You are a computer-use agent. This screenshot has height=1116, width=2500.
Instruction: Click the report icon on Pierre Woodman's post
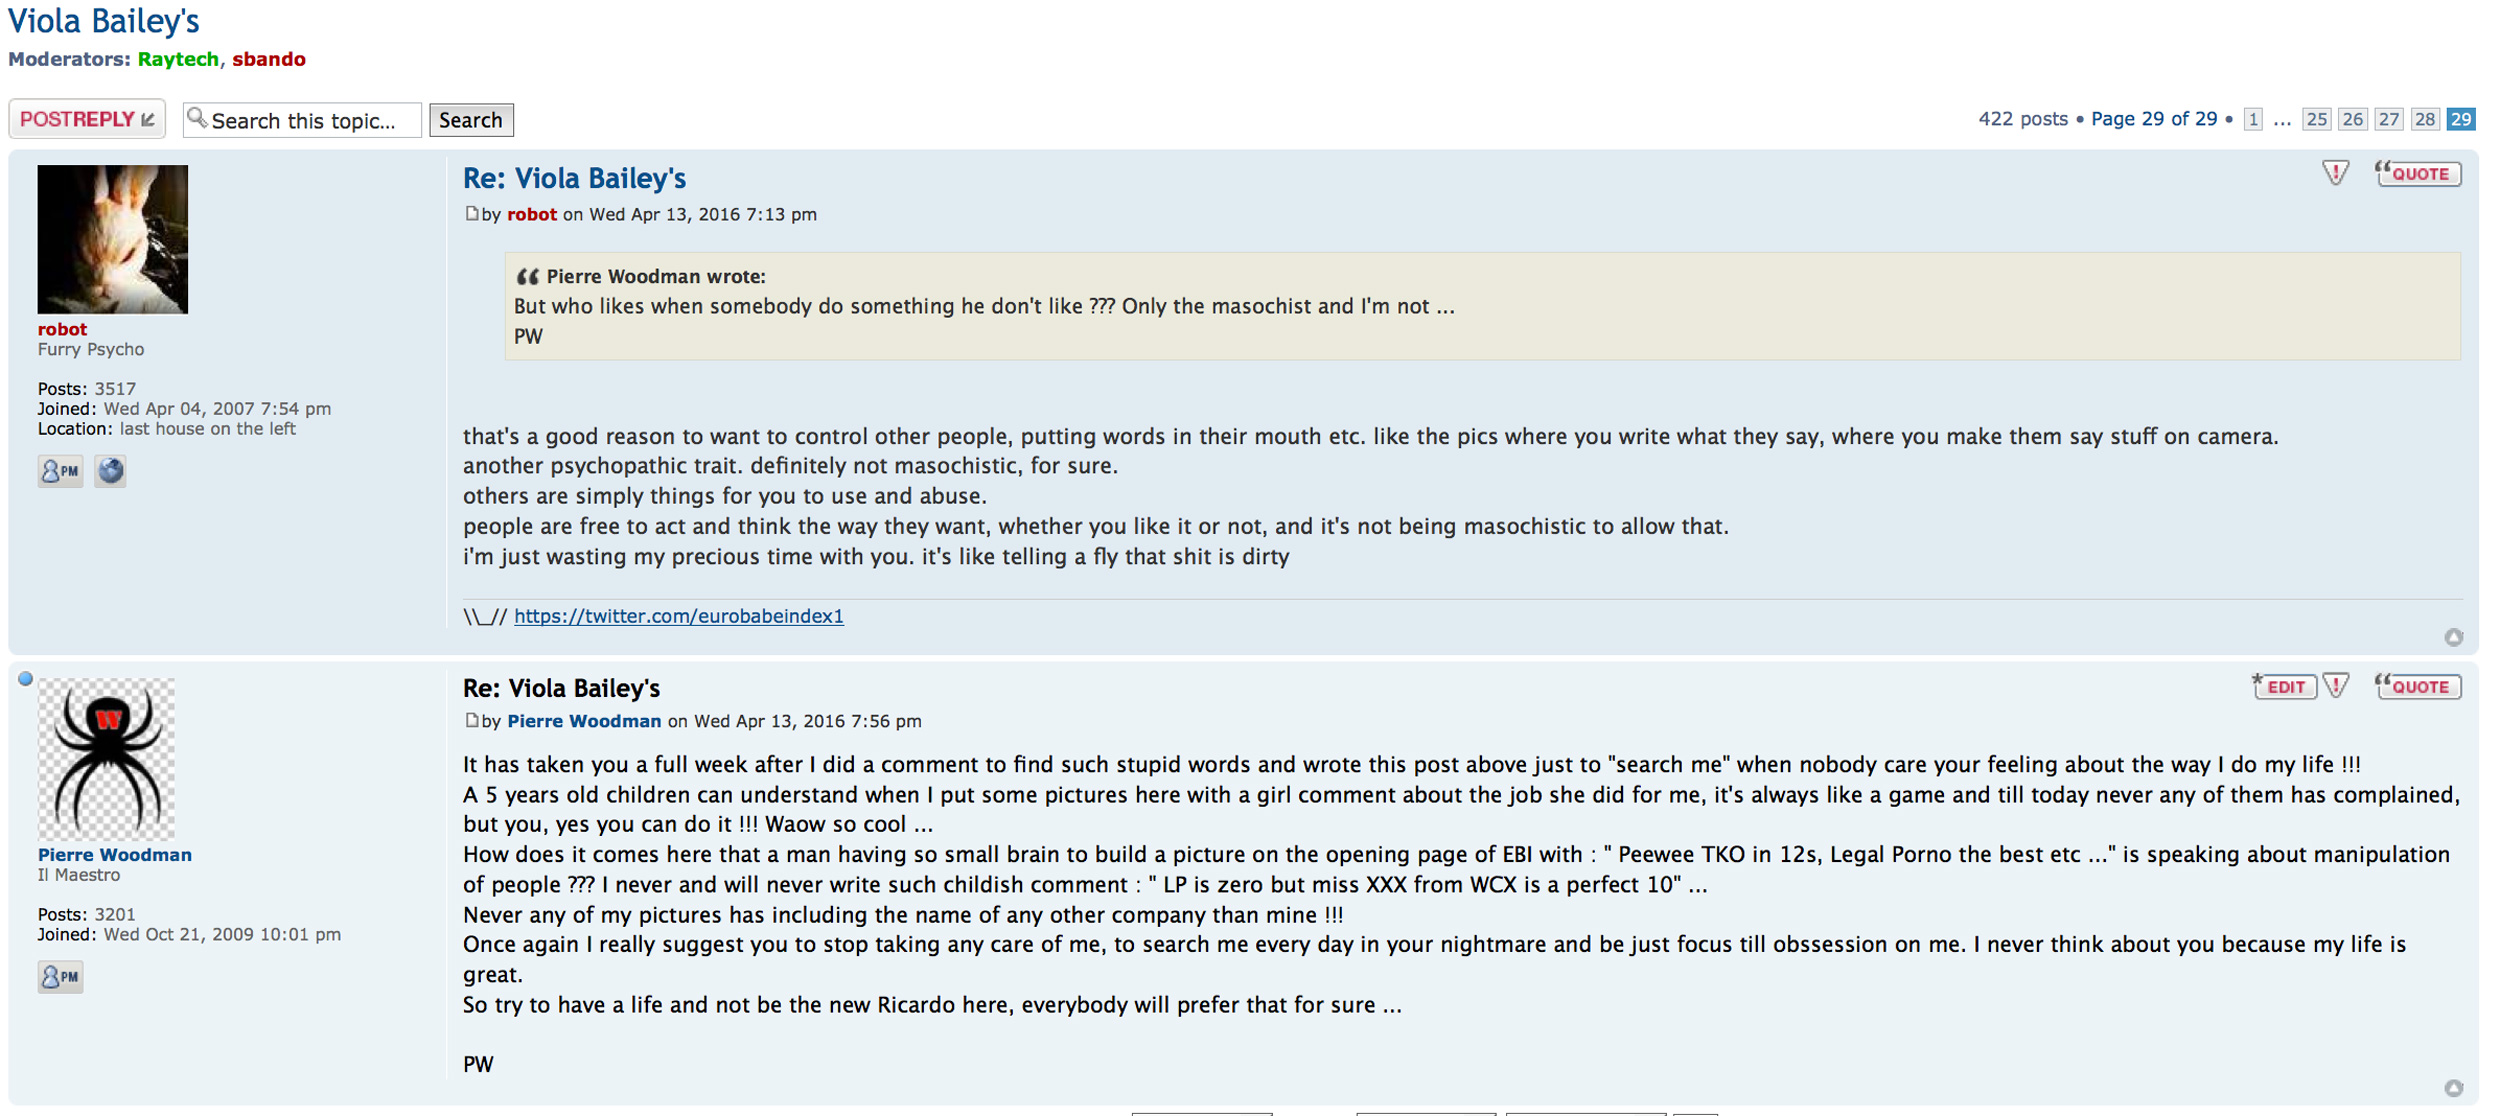coord(2336,686)
